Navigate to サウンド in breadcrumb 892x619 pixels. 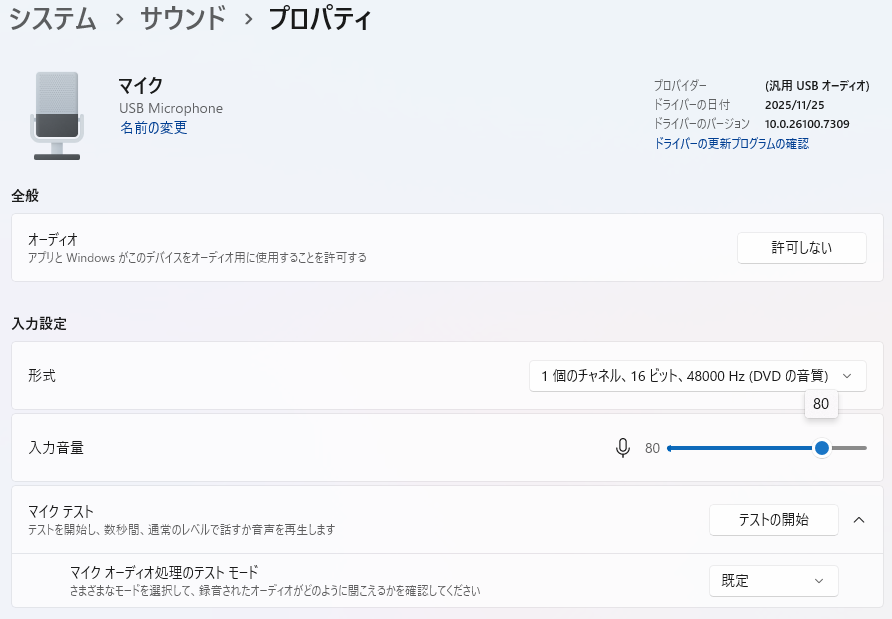click(183, 19)
